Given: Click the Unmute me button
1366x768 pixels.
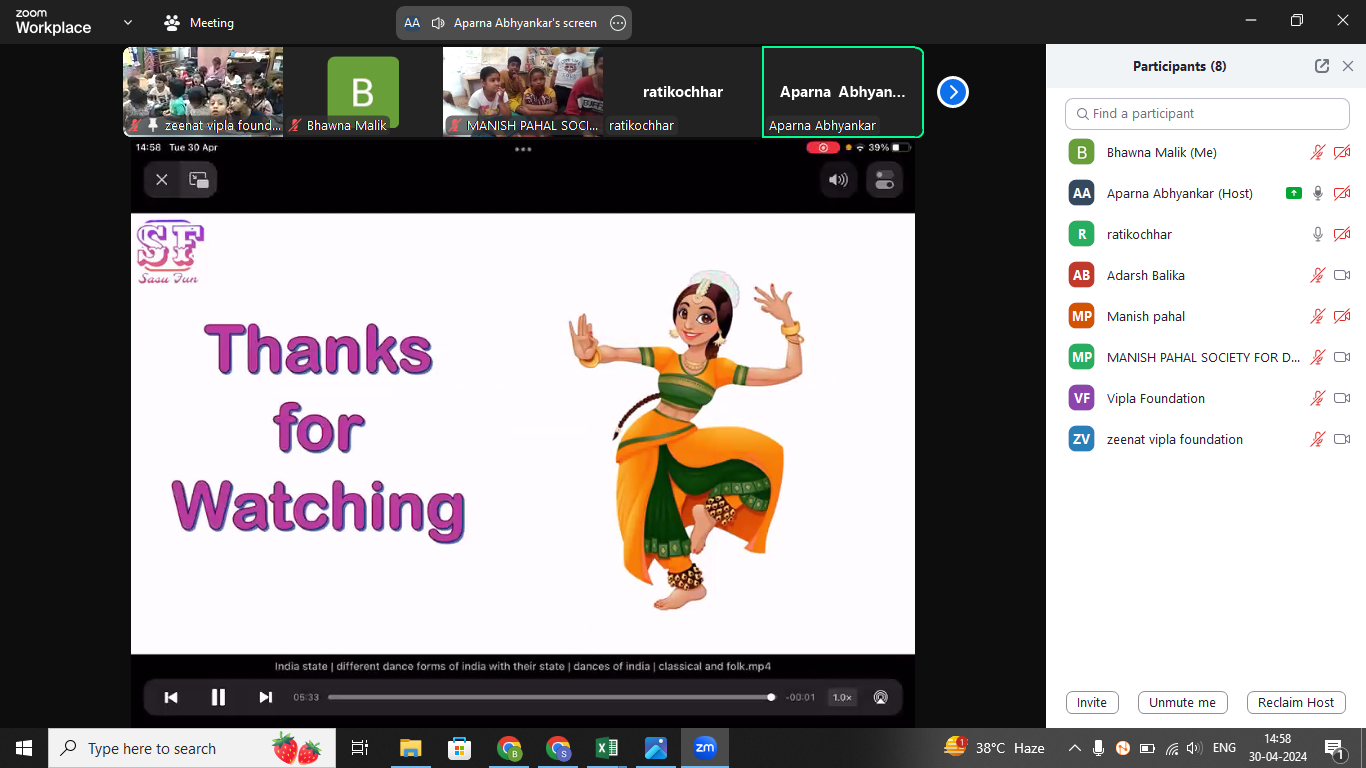Looking at the screenshot, I should [x=1182, y=702].
